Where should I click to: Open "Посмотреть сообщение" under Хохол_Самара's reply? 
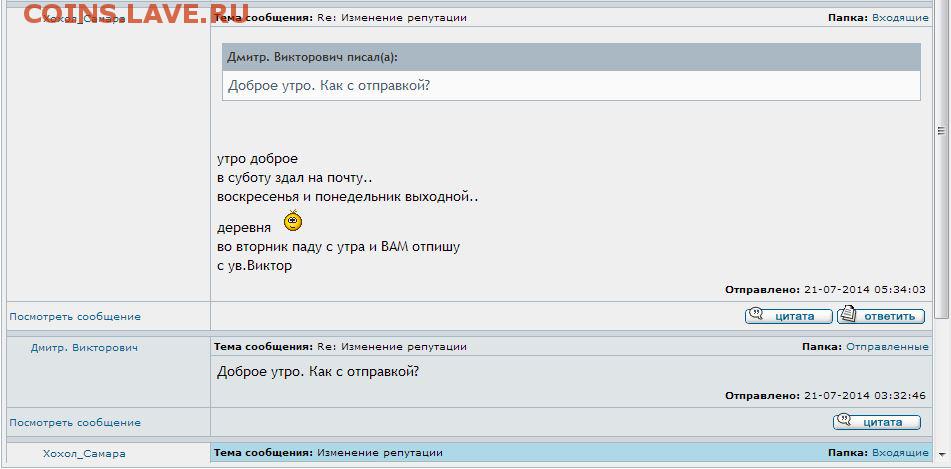[75, 317]
